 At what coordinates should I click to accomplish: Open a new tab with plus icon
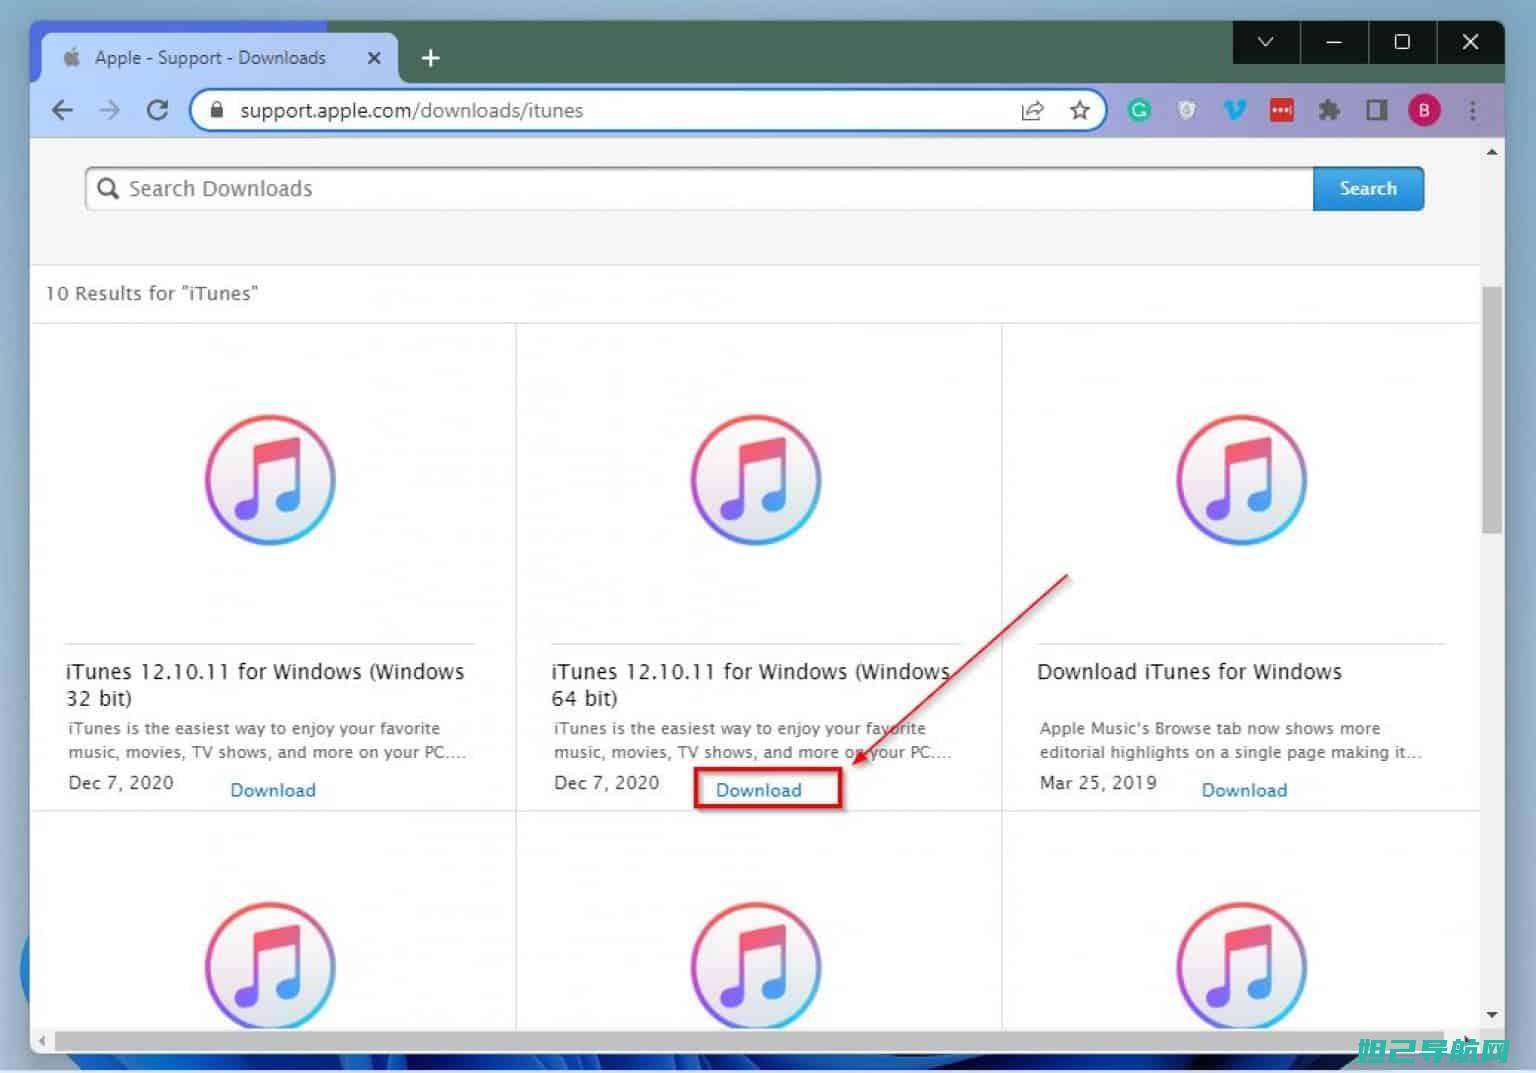(430, 58)
